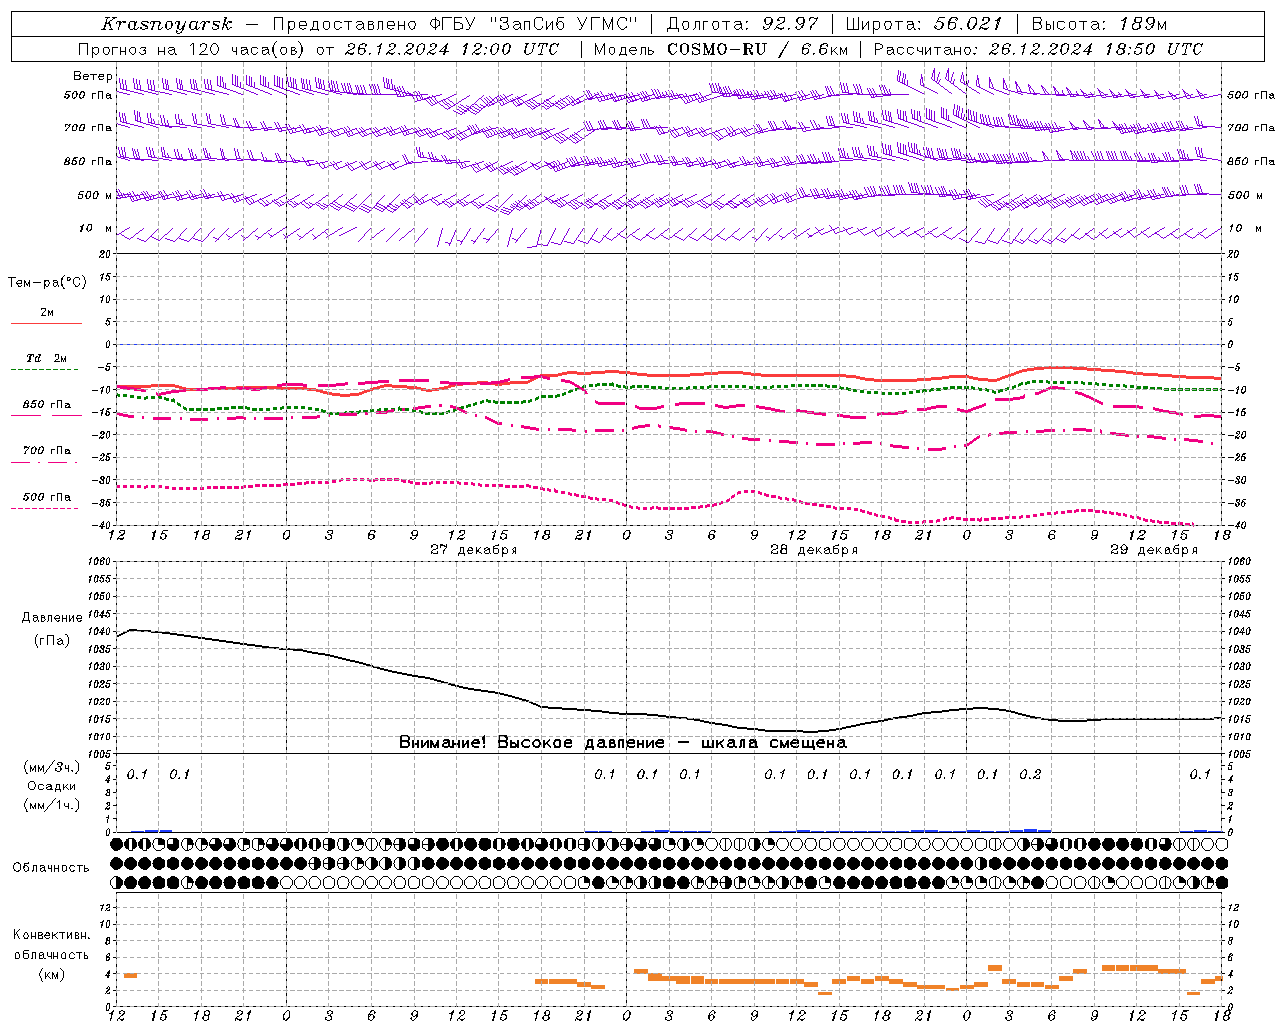Click the (мм/1ч.) precipitation unit label
The width and height of the screenshot is (1280, 1024).
tap(51, 805)
